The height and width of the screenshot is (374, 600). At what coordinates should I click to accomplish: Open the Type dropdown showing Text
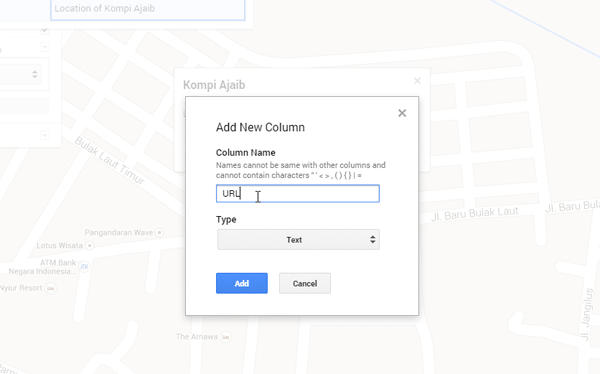coord(298,240)
